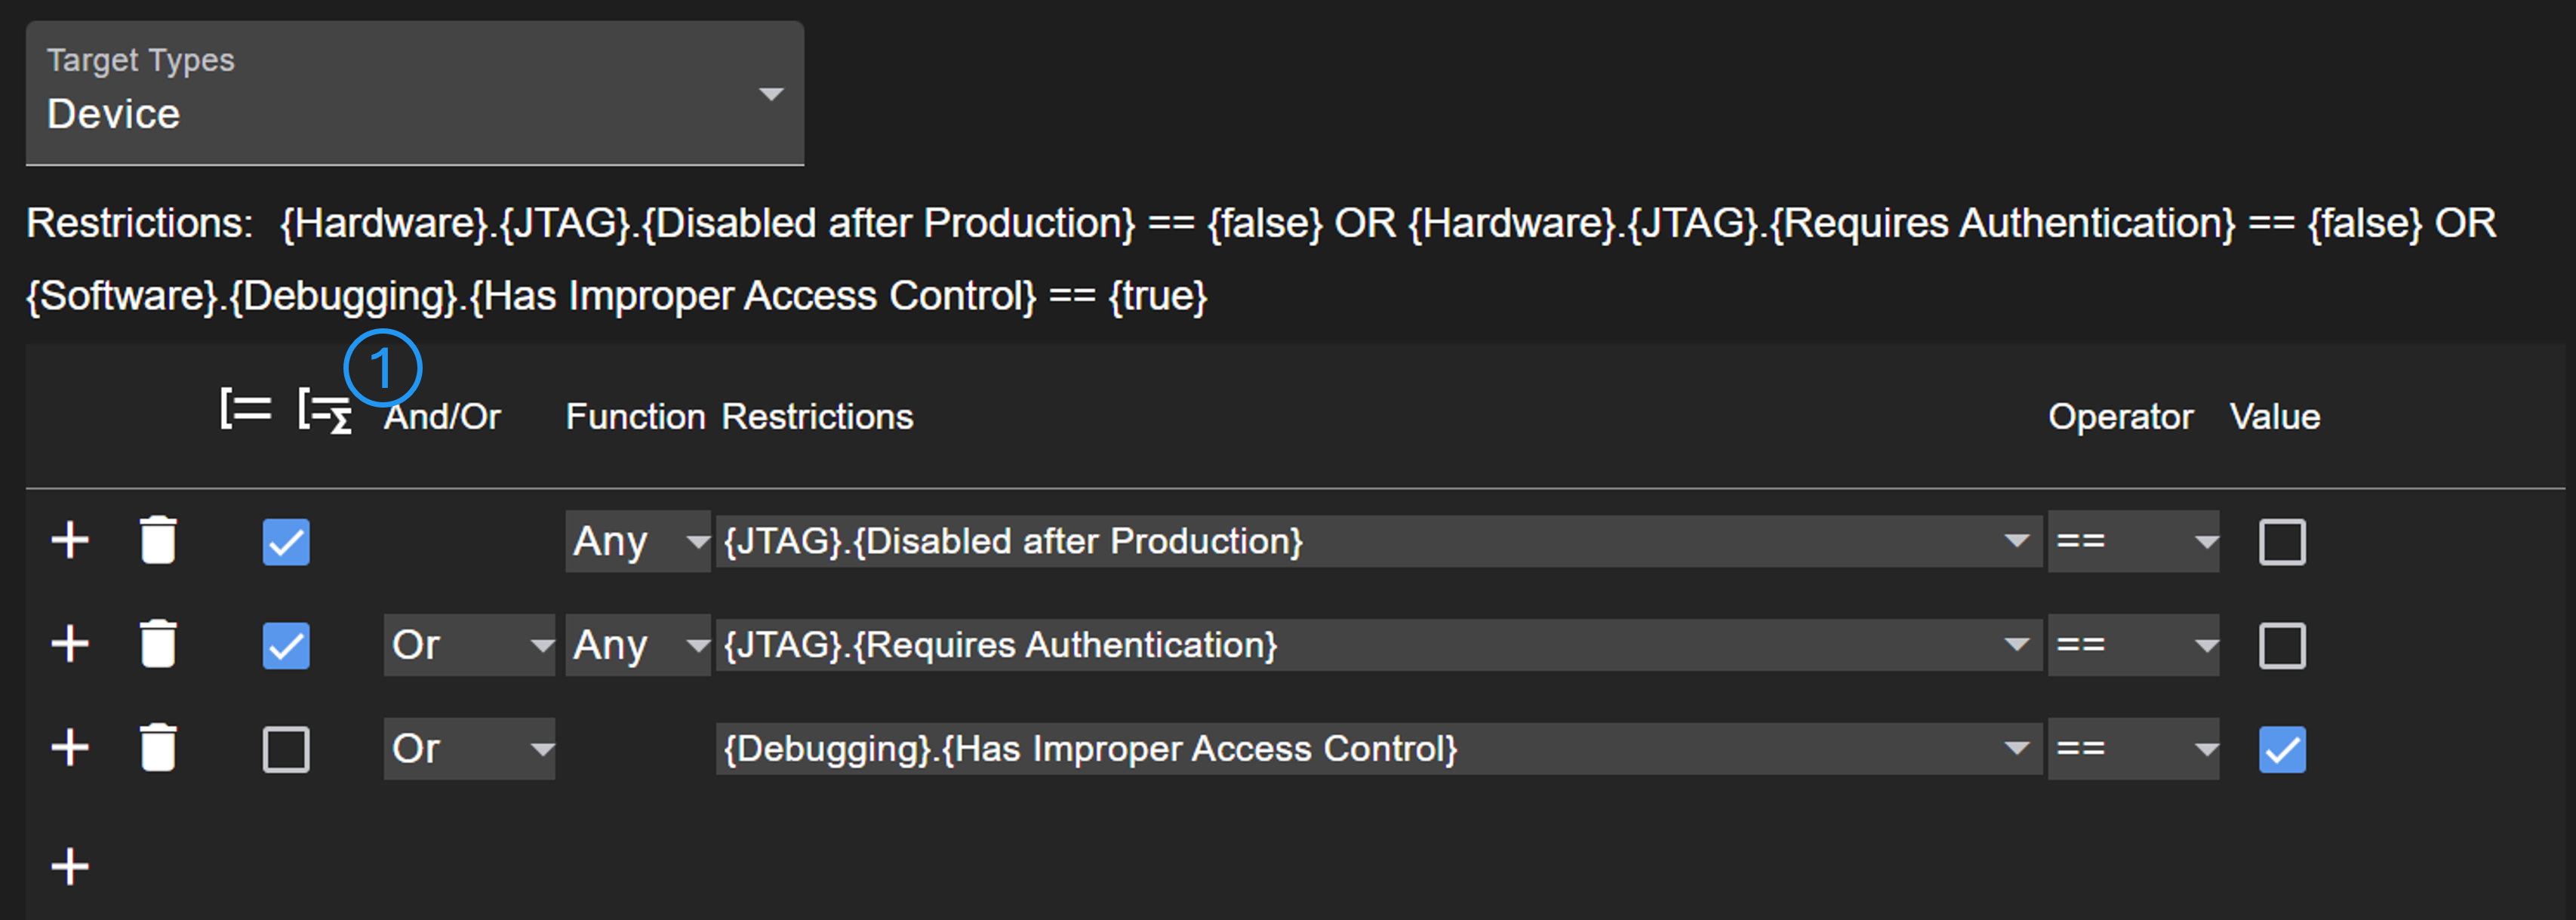Open the Target Types dropdown
Viewport: 2576px width, 920px height.
(415, 94)
